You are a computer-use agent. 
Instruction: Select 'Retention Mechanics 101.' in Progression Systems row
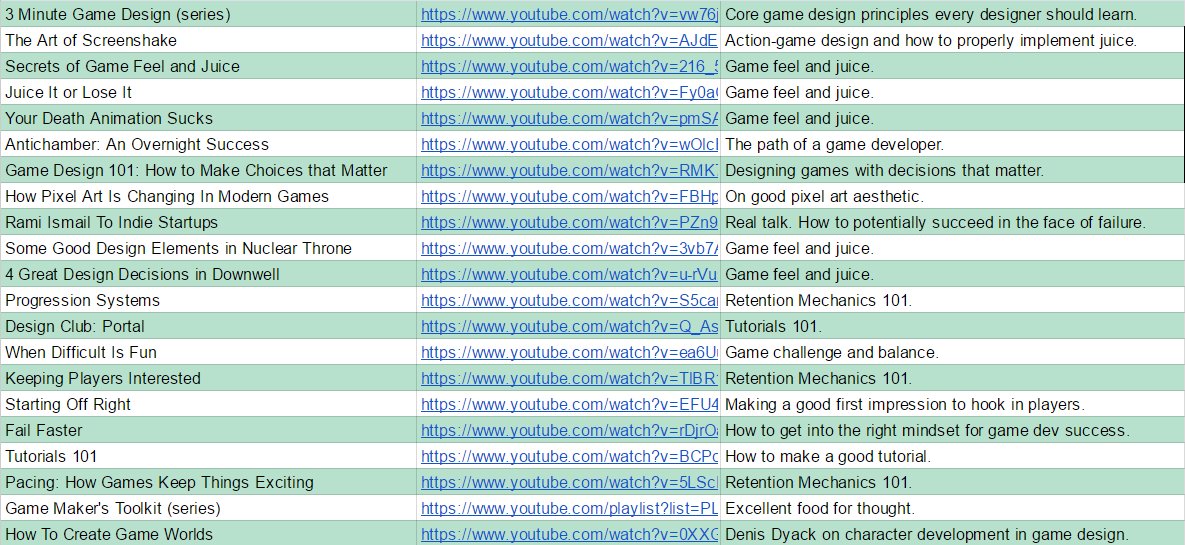pyautogui.click(x=952, y=300)
